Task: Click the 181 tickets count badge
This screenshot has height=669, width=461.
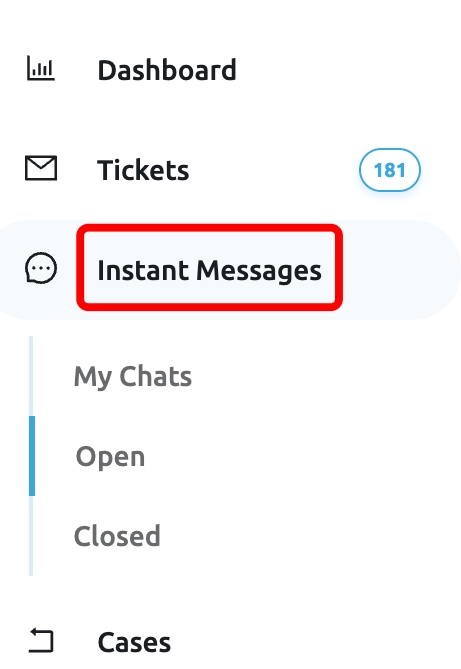Action: coord(390,170)
